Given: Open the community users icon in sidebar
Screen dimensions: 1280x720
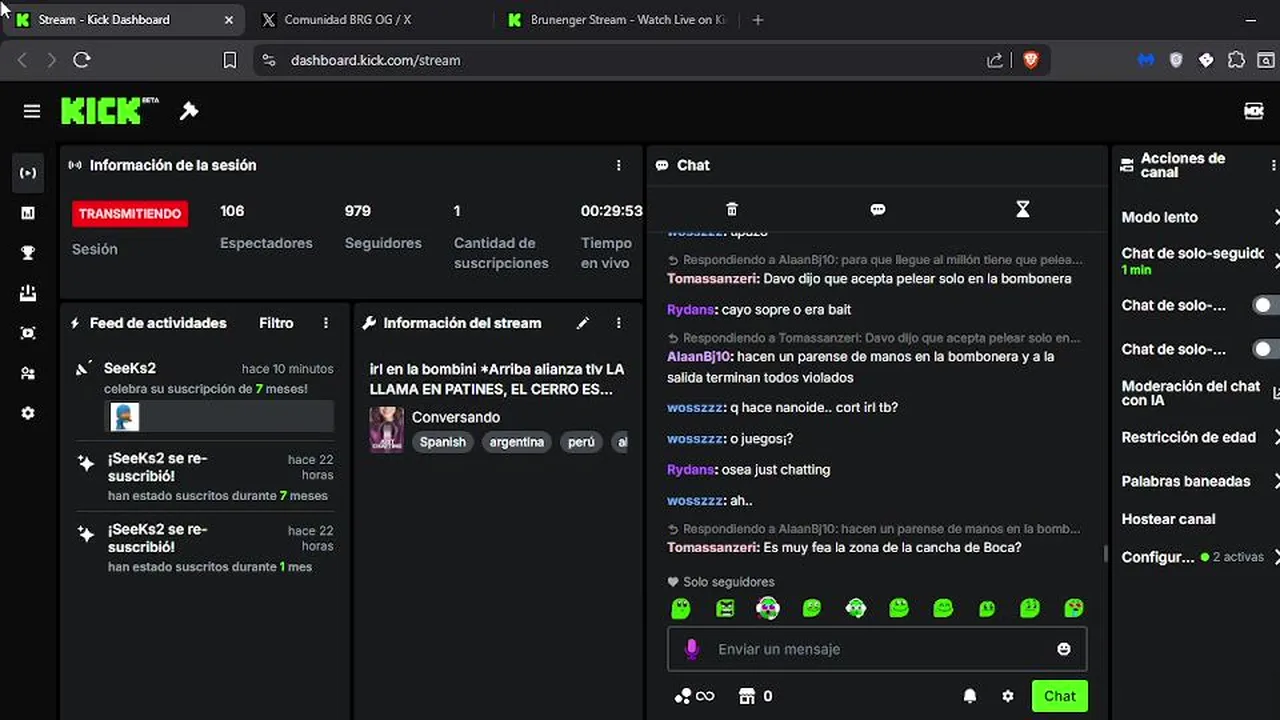Looking at the screenshot, I should pos(28,373).
